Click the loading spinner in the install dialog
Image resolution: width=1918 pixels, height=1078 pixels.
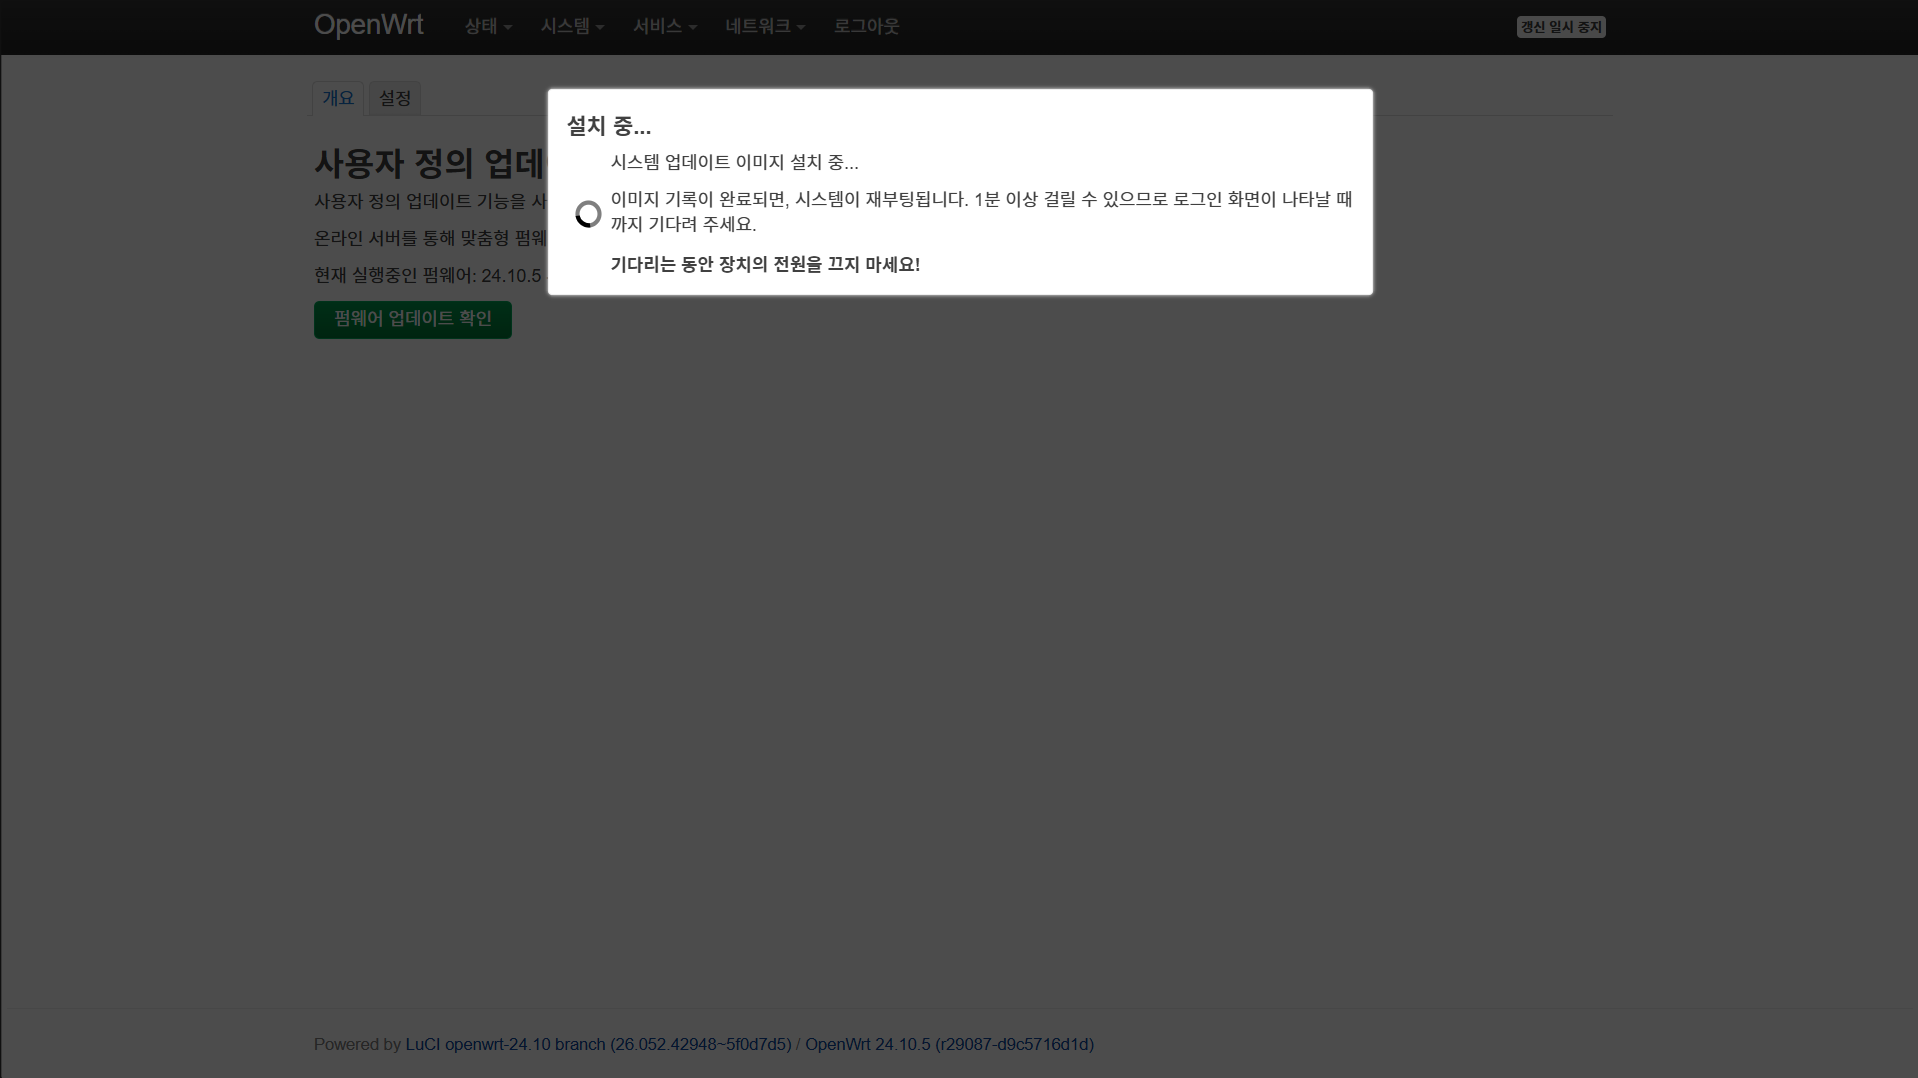click(588, 214)
